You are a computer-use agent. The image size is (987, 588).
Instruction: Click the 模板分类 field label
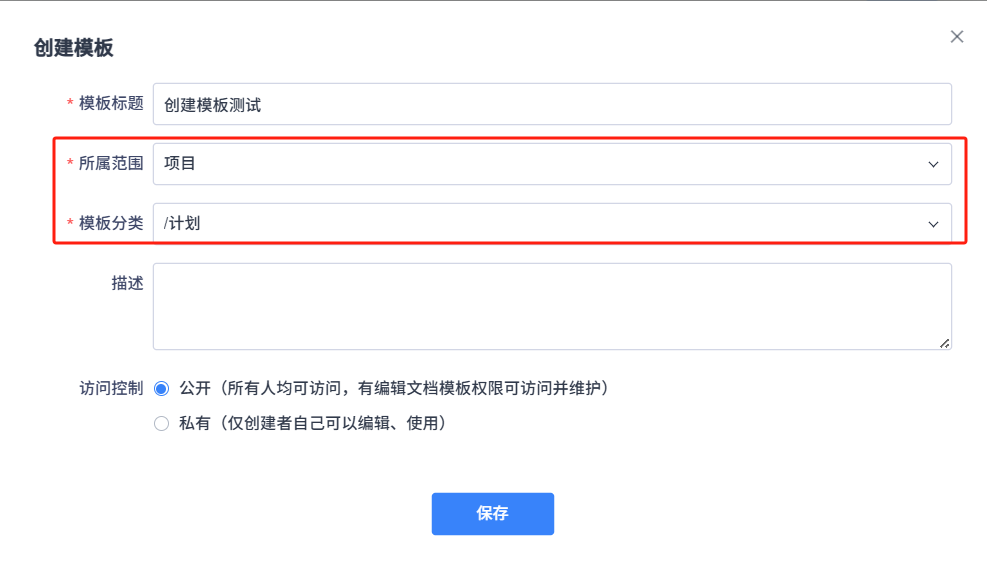(111, 224)
